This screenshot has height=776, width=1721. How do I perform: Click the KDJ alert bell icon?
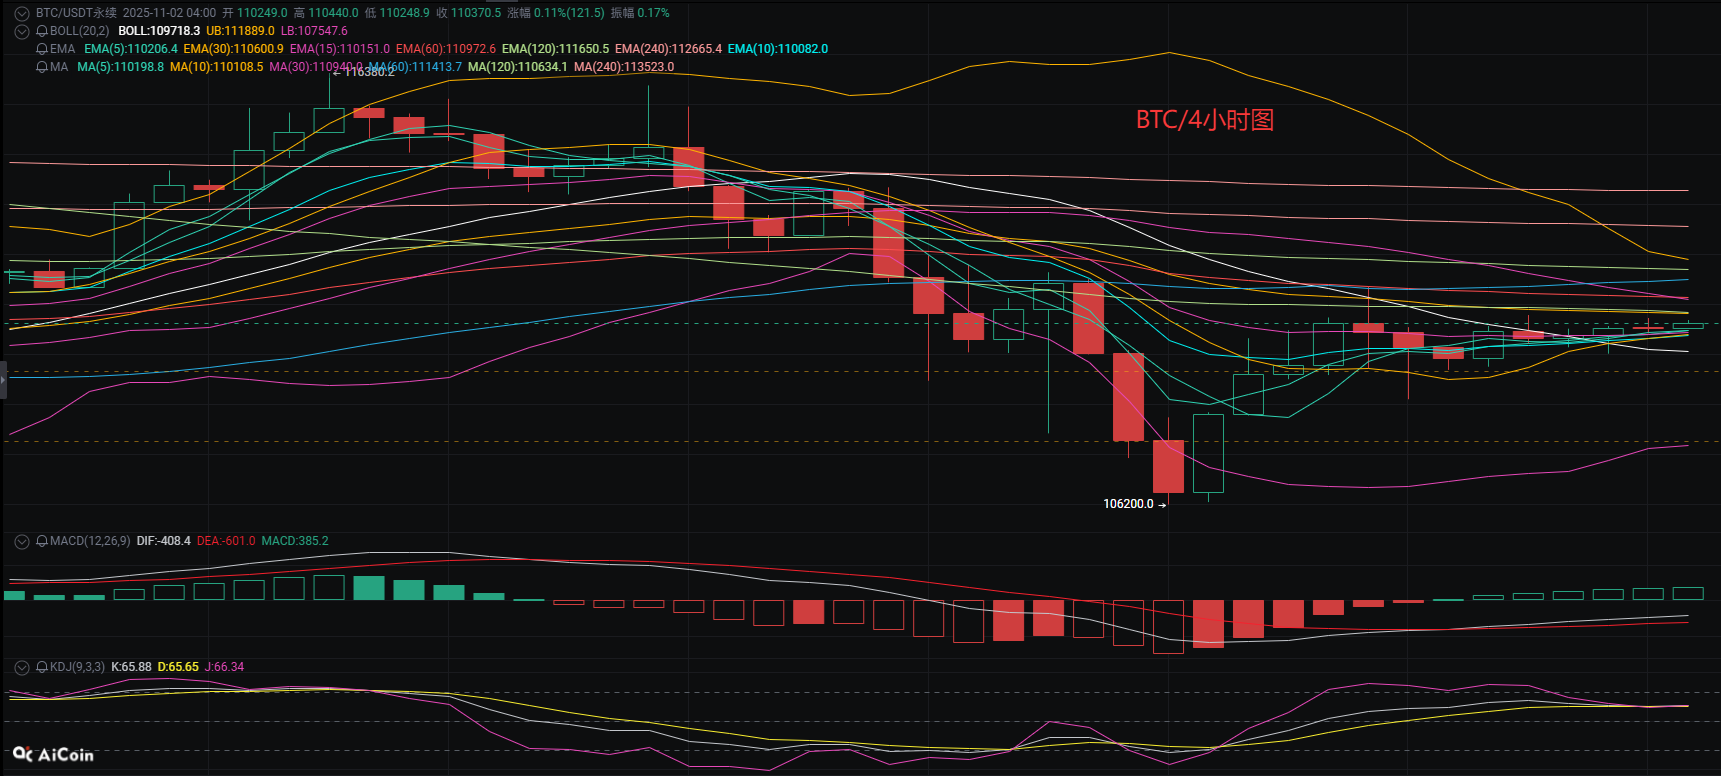tap(42, 667)
